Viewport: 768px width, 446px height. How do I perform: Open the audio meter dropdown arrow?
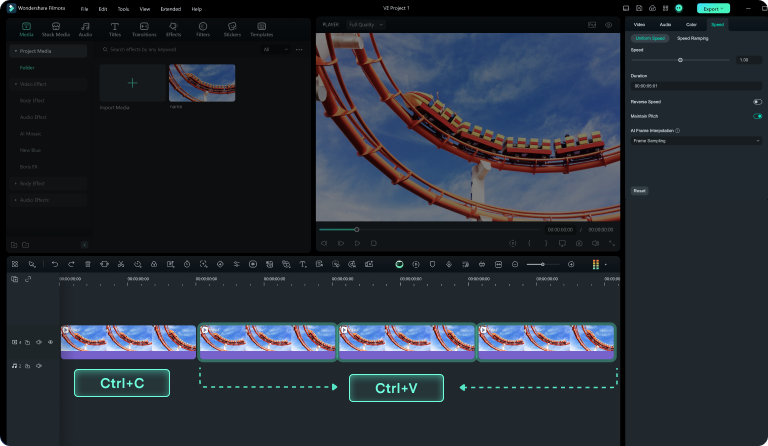(606, 264)
